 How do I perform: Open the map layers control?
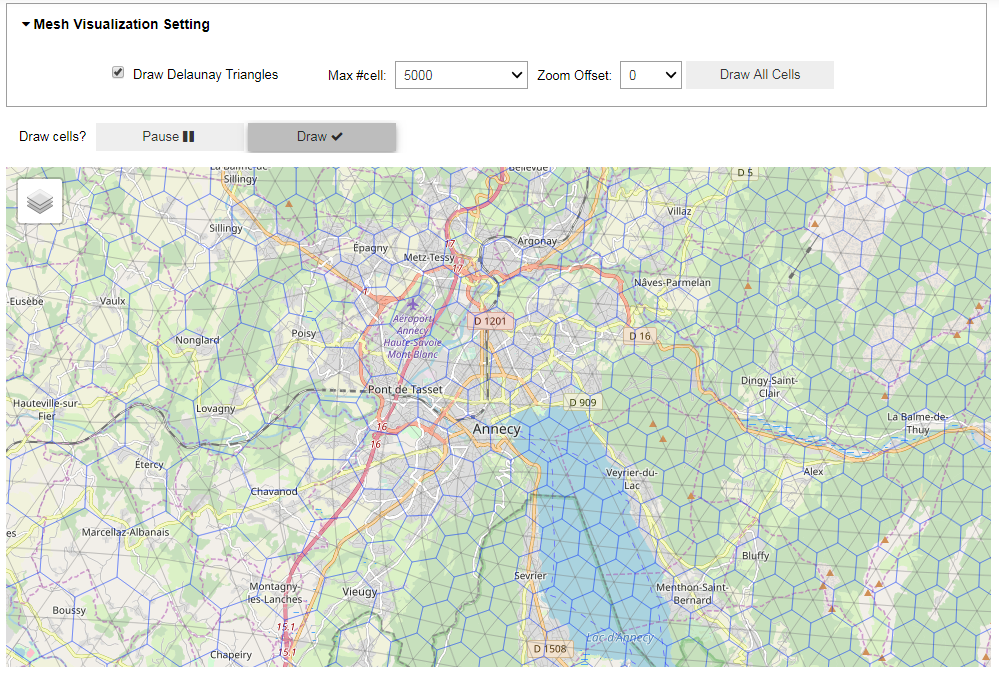click(40, 201)
